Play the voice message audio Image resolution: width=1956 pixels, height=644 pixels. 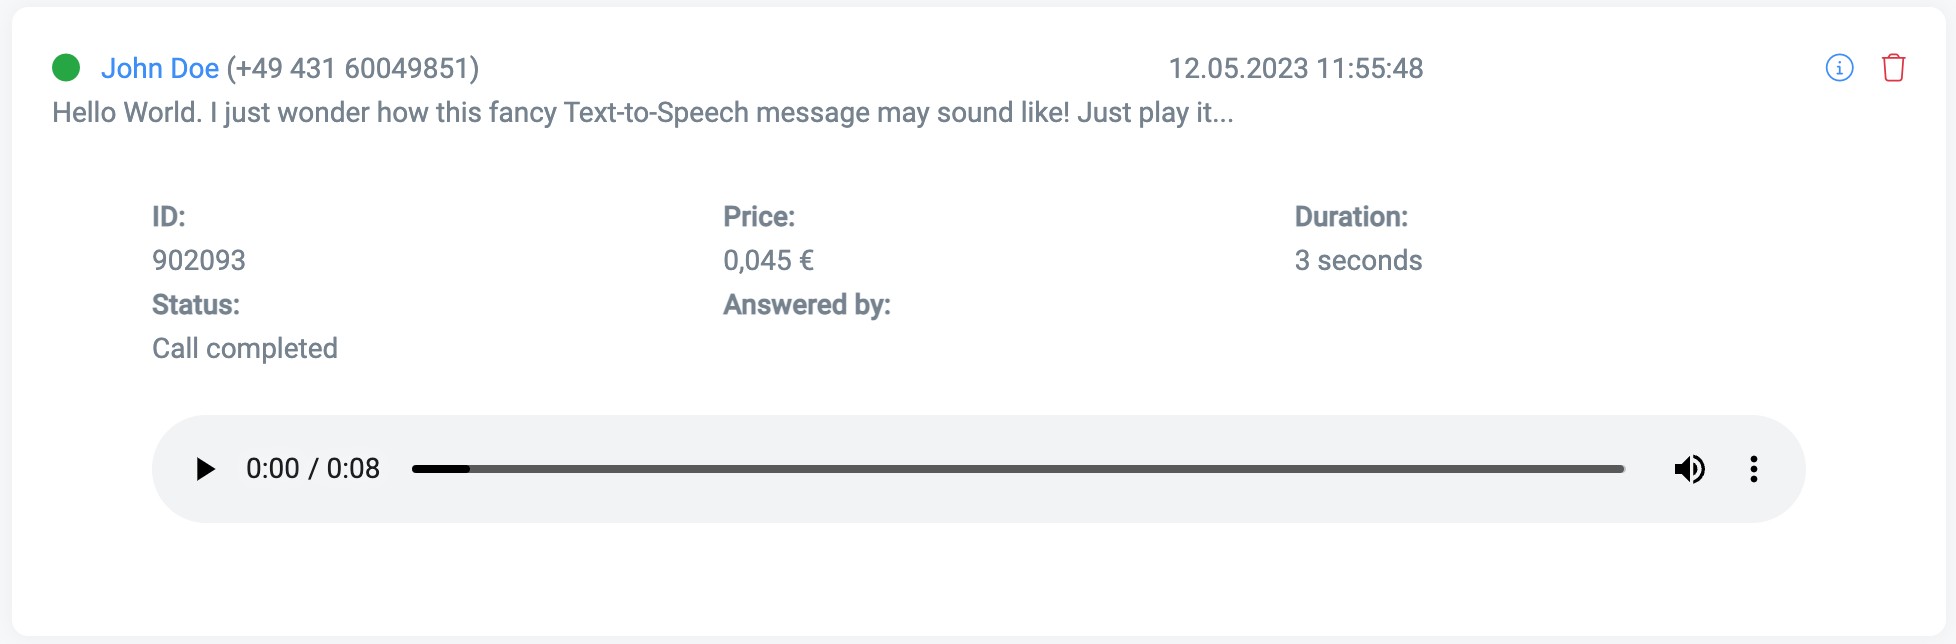point(205,469)
